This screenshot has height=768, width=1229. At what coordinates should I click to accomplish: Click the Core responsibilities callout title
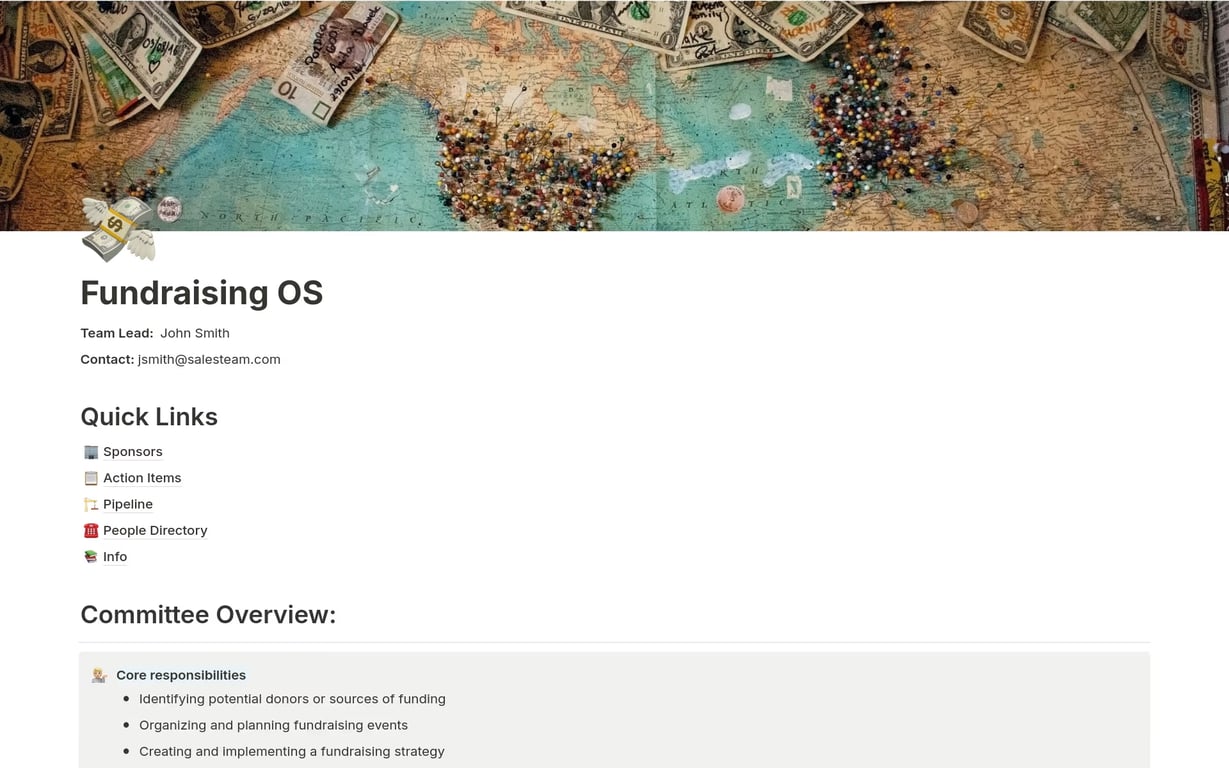[x=181, y=675]
